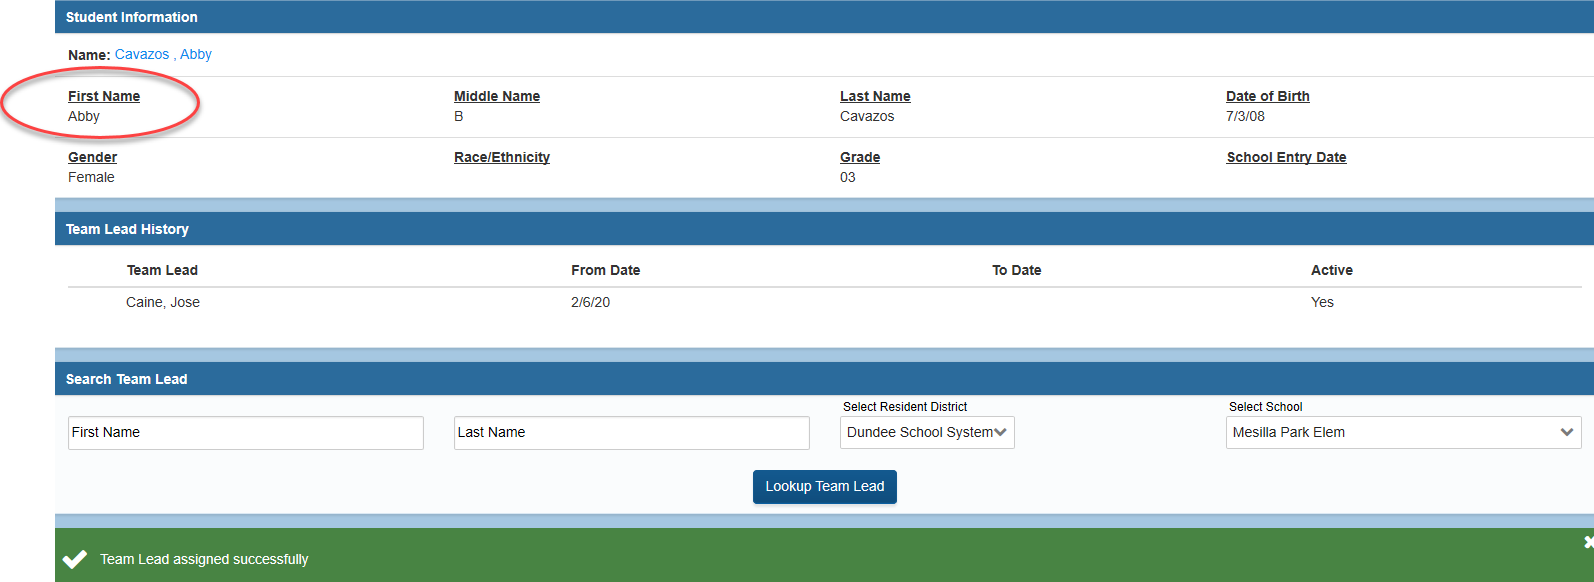1594x582 pixels.
Task: Click the Date of Birth label
Action: coord(1267,96)
